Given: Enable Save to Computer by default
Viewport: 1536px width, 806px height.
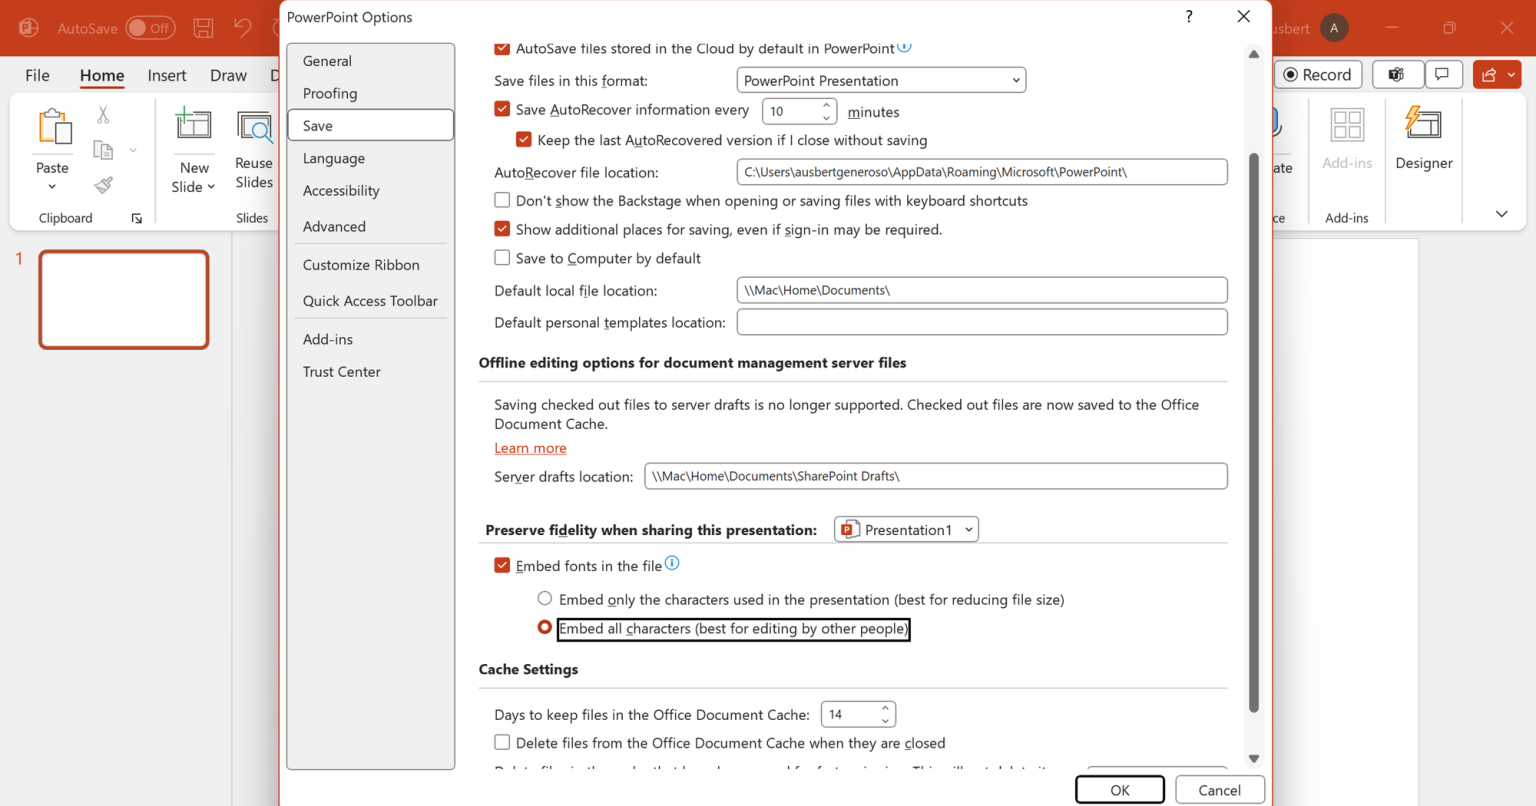Looking at the screenshot, I should point(502,257).
